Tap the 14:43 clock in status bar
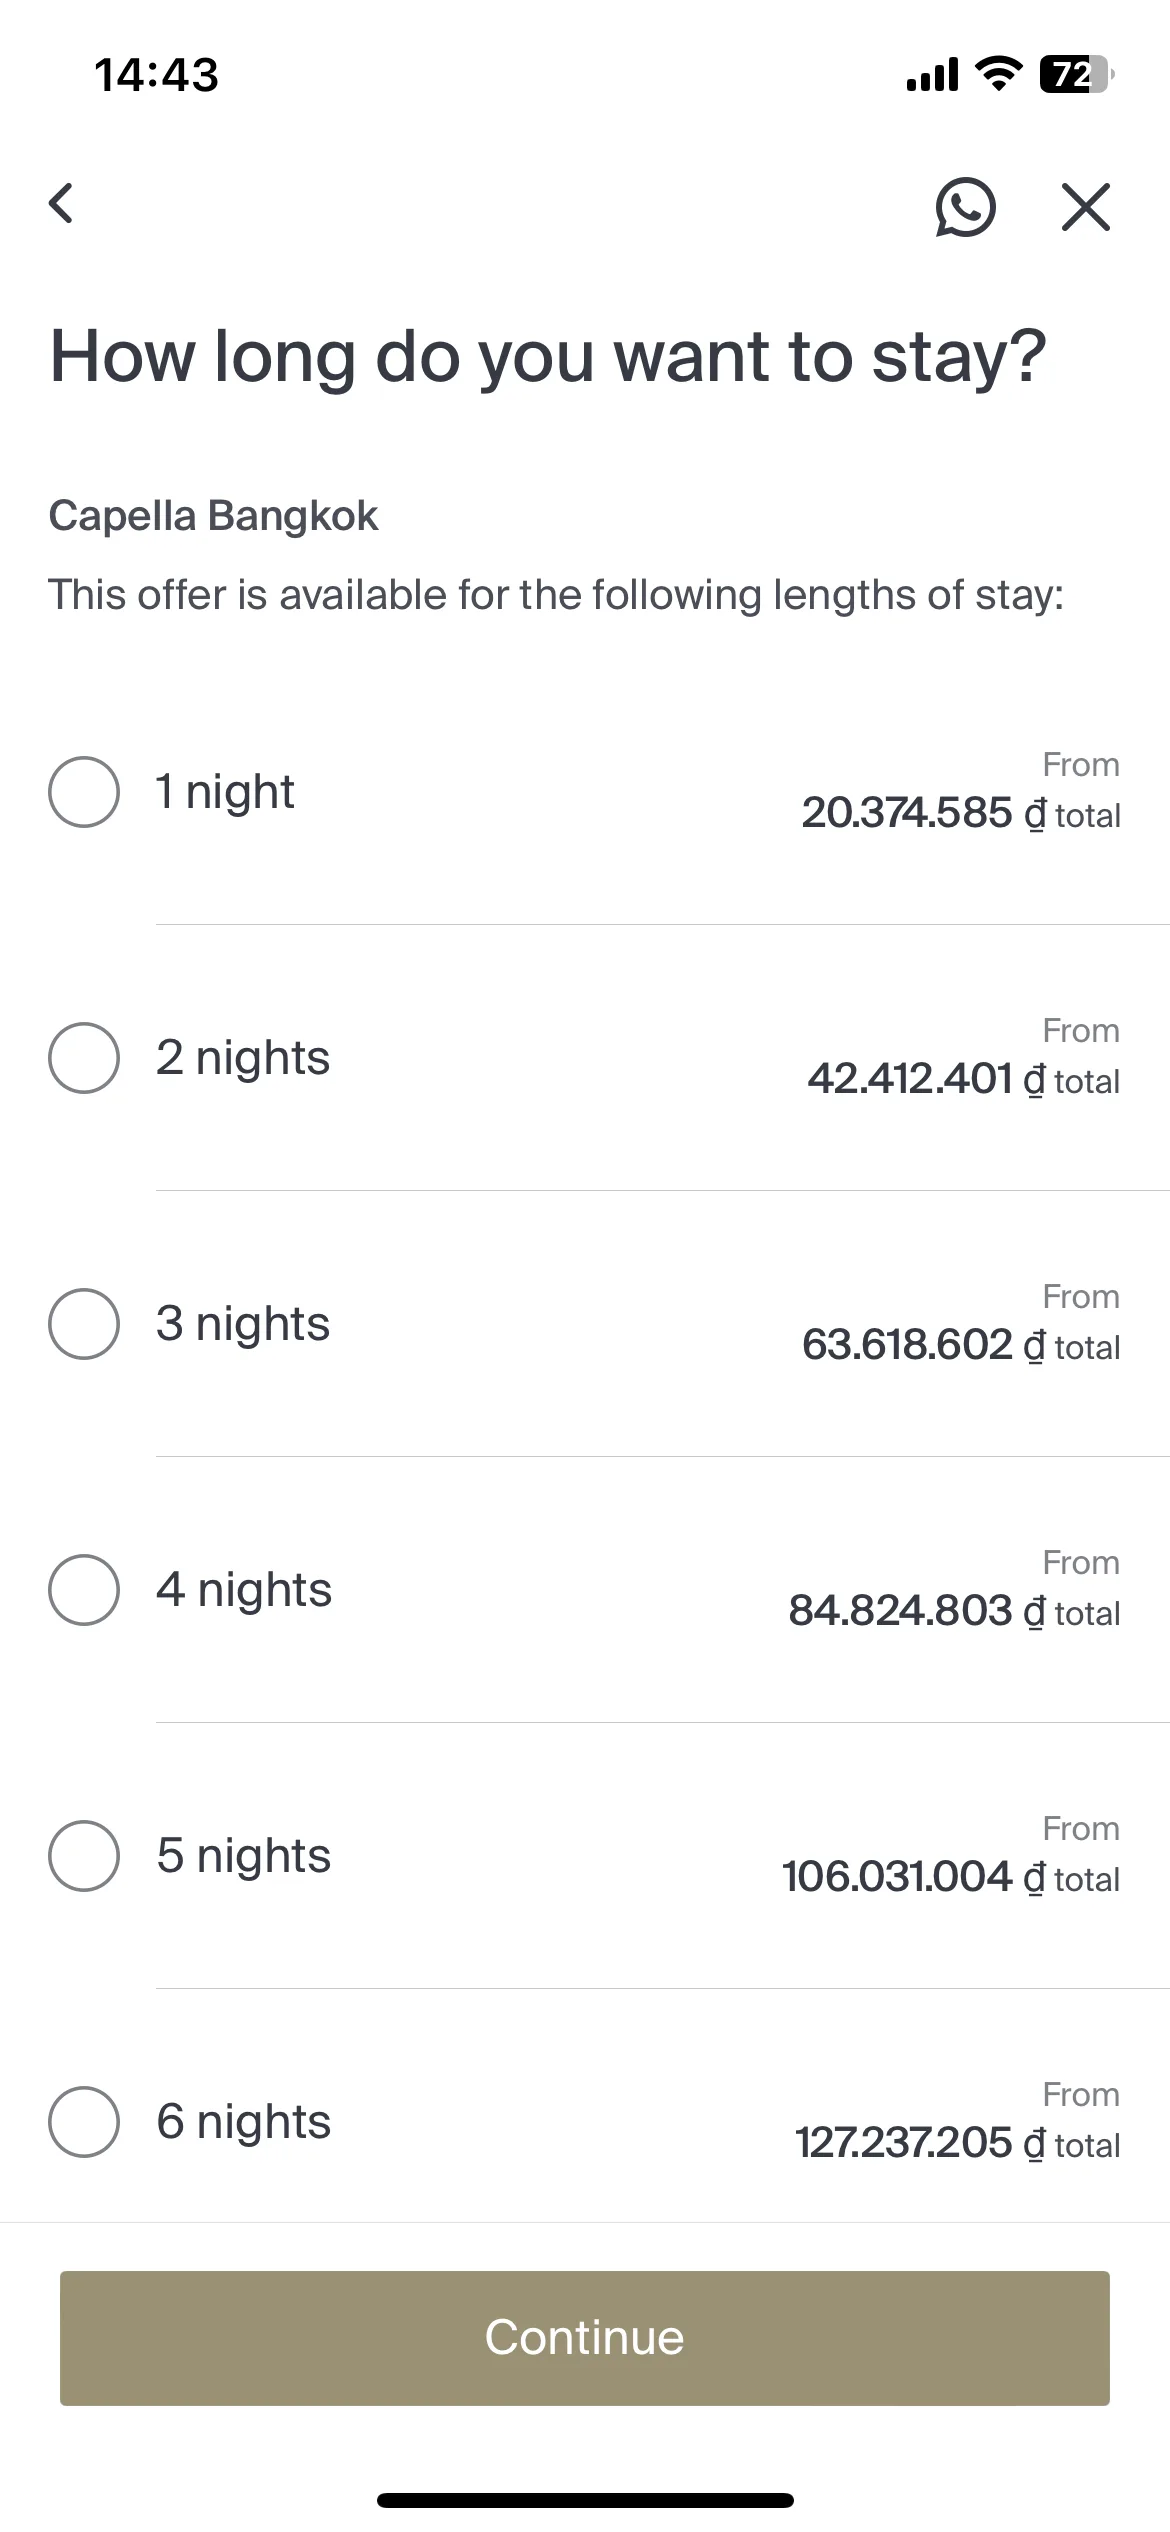 click(156, 75)
